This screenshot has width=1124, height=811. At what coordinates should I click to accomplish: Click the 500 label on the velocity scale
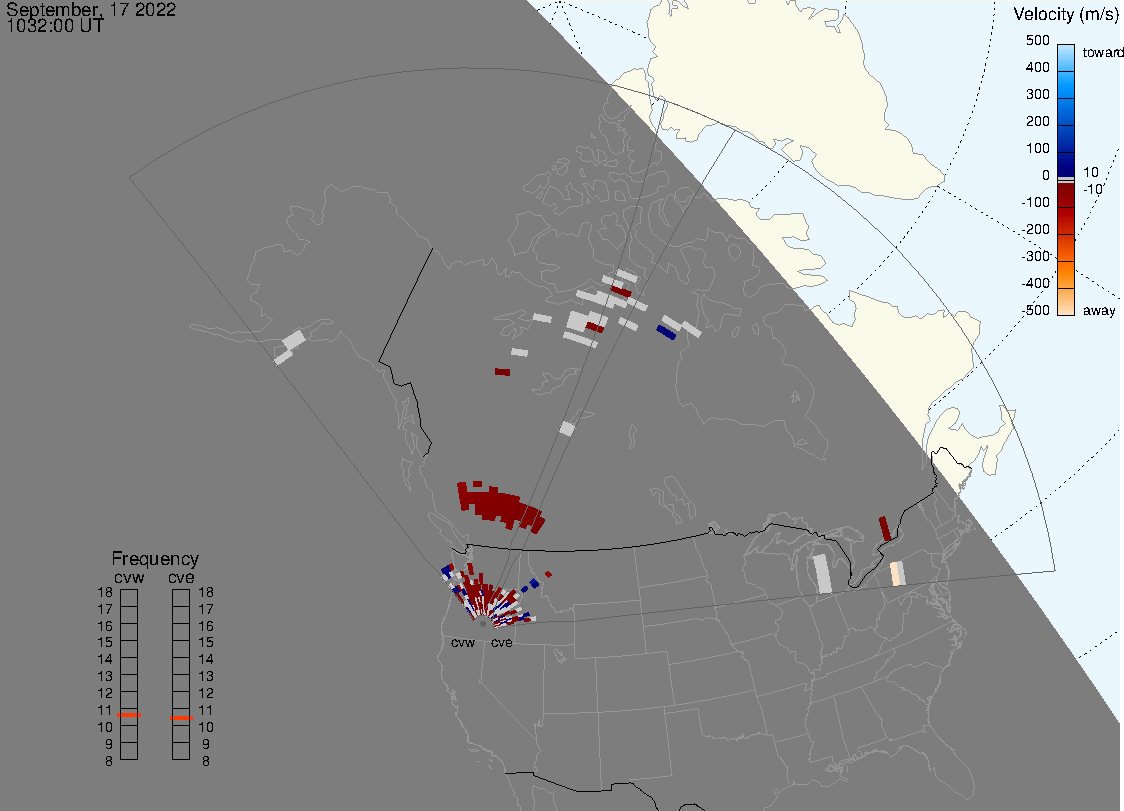1037,40
